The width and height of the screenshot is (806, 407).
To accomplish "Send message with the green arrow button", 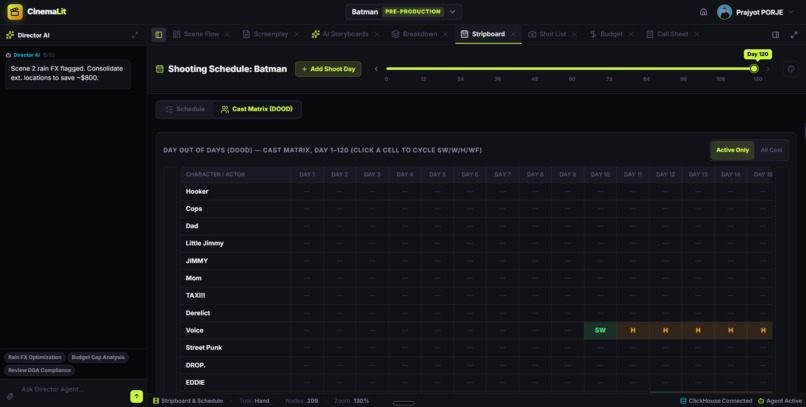I will pos(136,396).
